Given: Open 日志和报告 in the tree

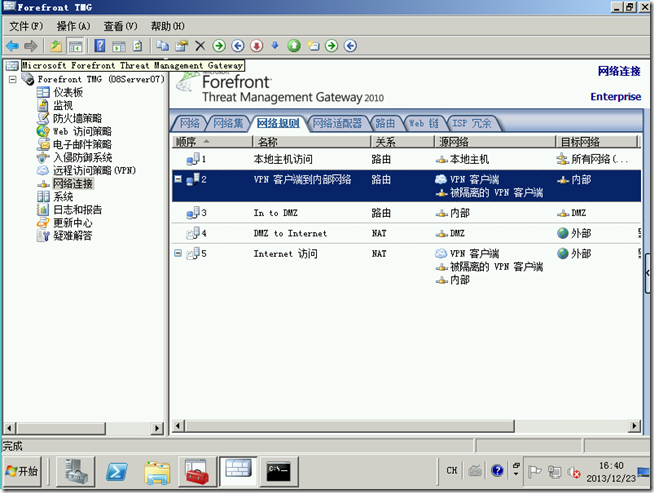Looking at the screenshot, I should coord(77,209).
